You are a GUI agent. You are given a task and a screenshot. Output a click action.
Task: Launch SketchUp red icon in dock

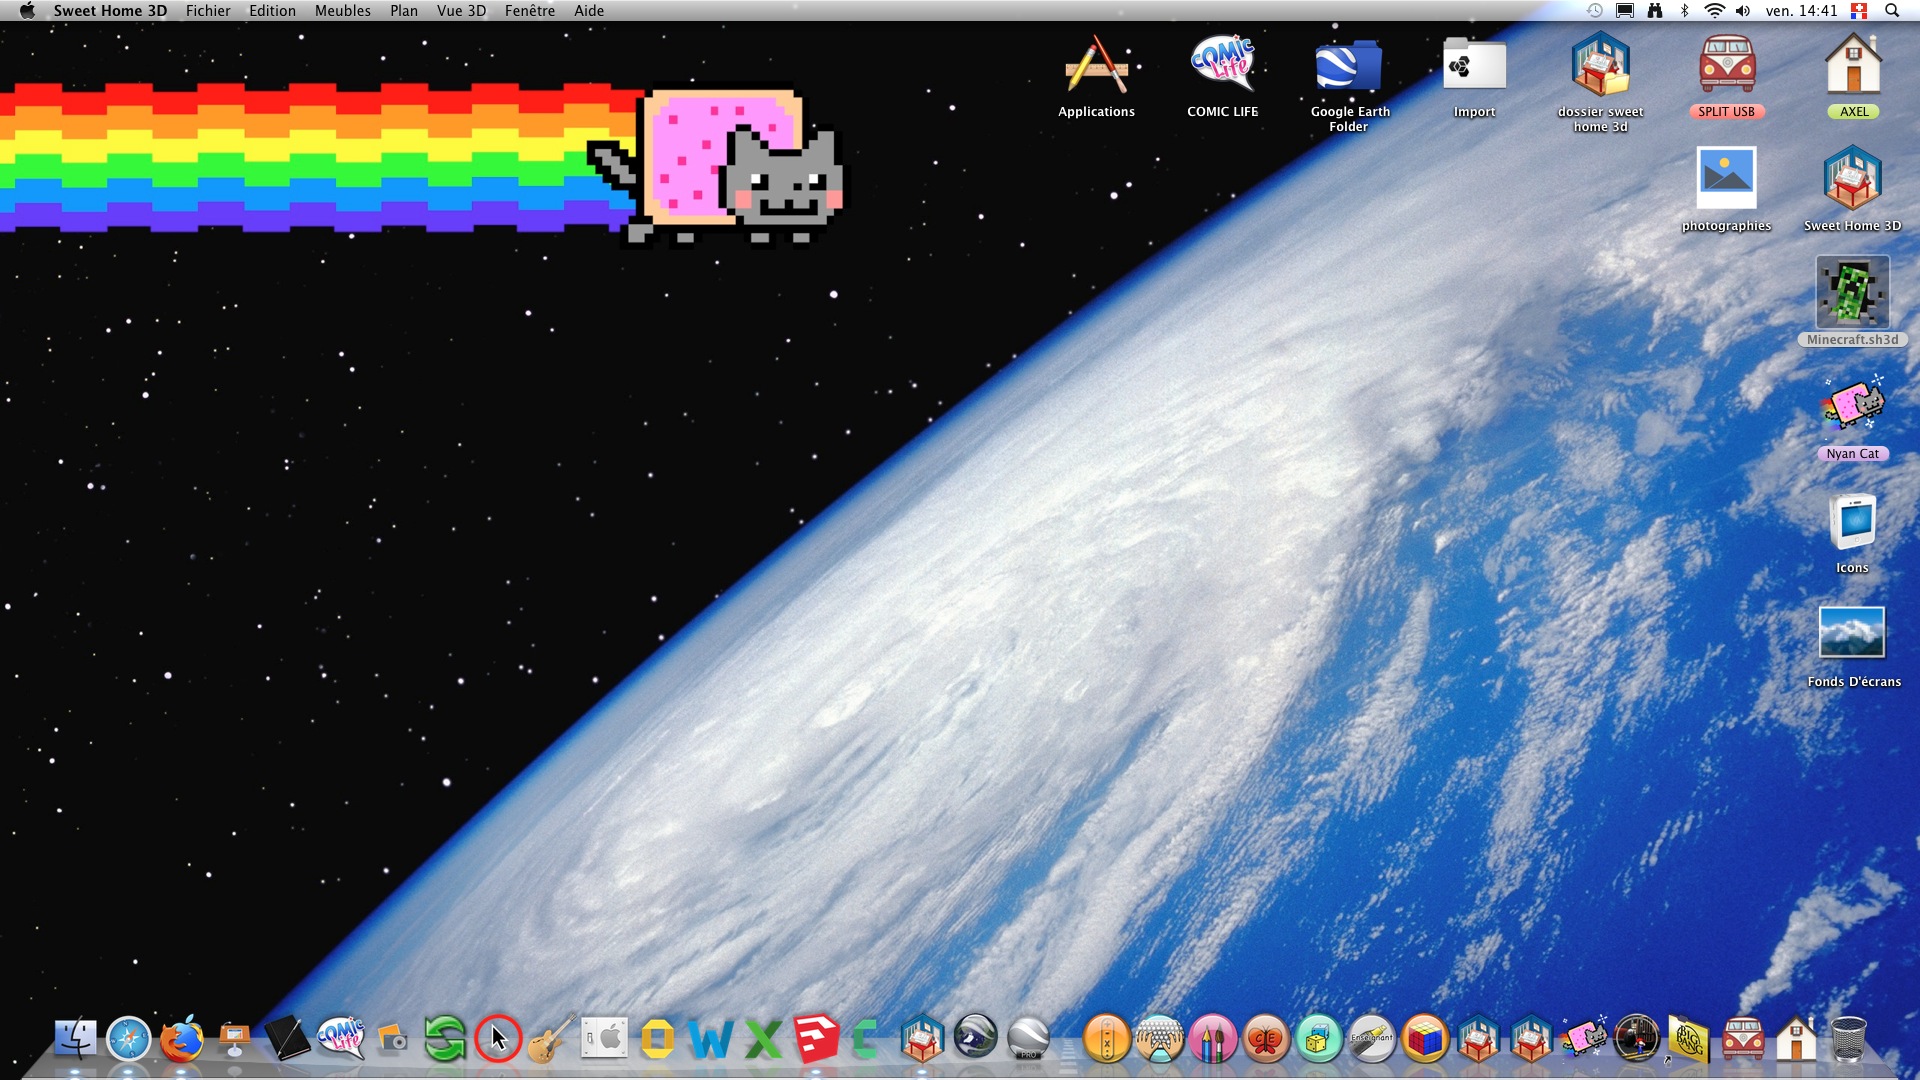[816, 1039]
